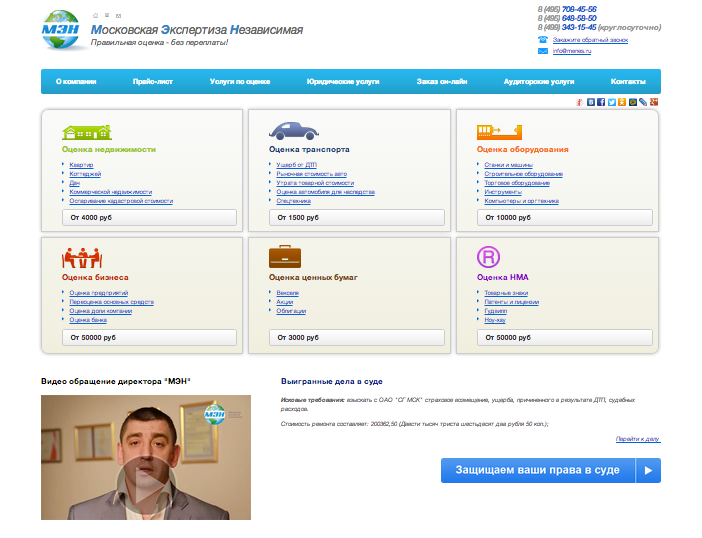Open the sitemap icon above the site title

[x=107, y=16]
